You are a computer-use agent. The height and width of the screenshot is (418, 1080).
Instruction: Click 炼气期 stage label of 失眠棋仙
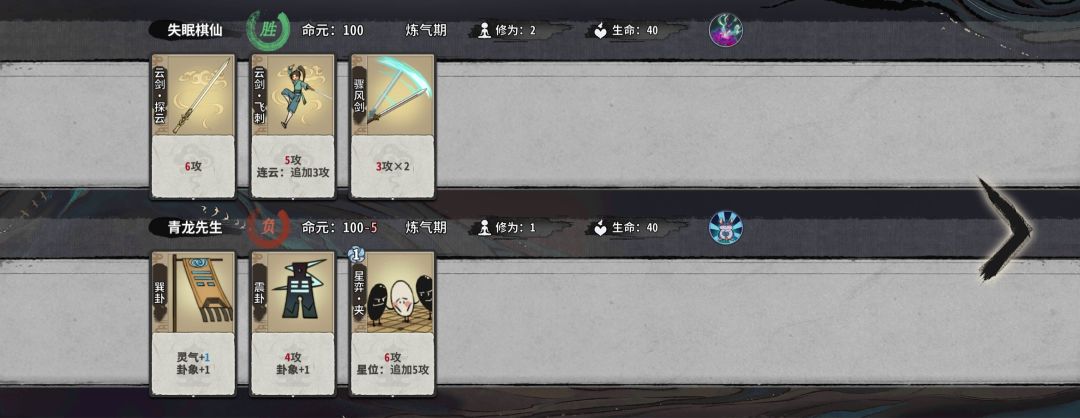tap(426, 30)
